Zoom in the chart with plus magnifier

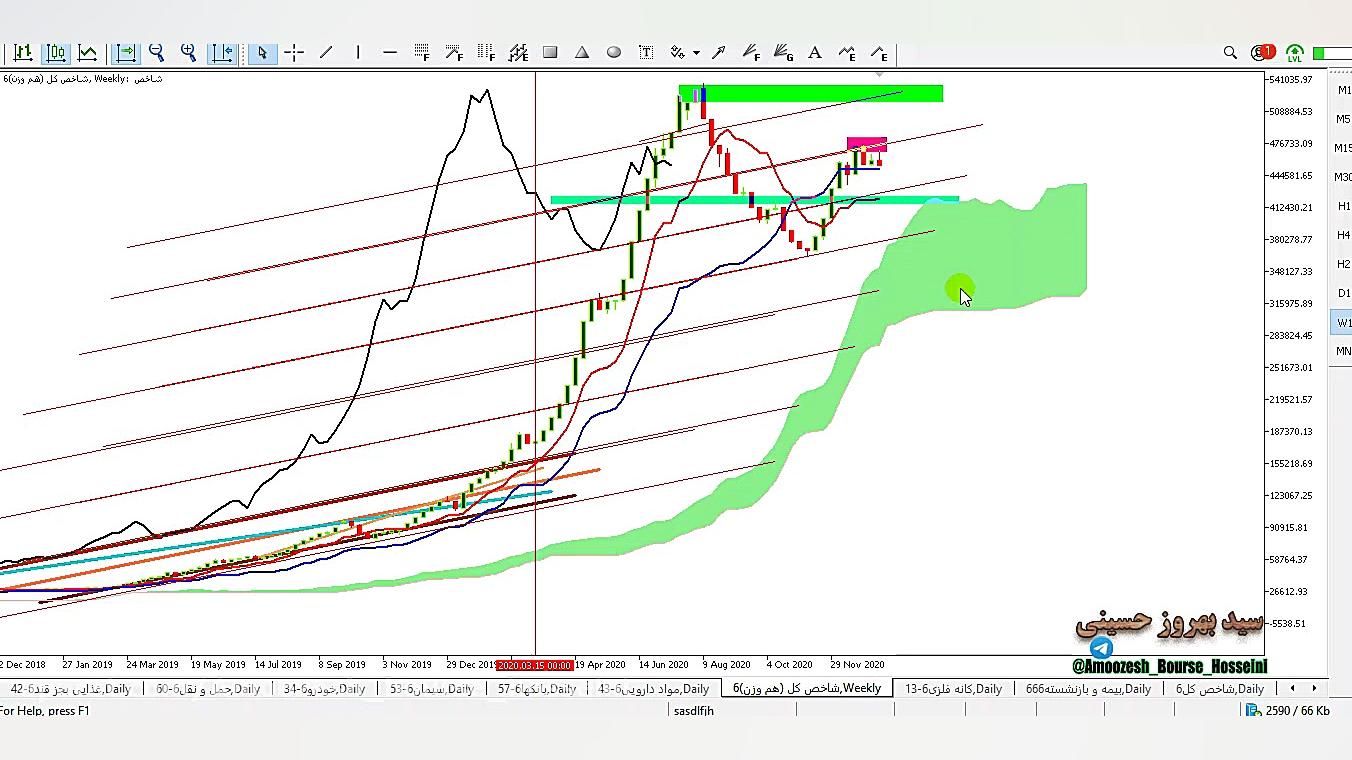(x=188, y=53)
